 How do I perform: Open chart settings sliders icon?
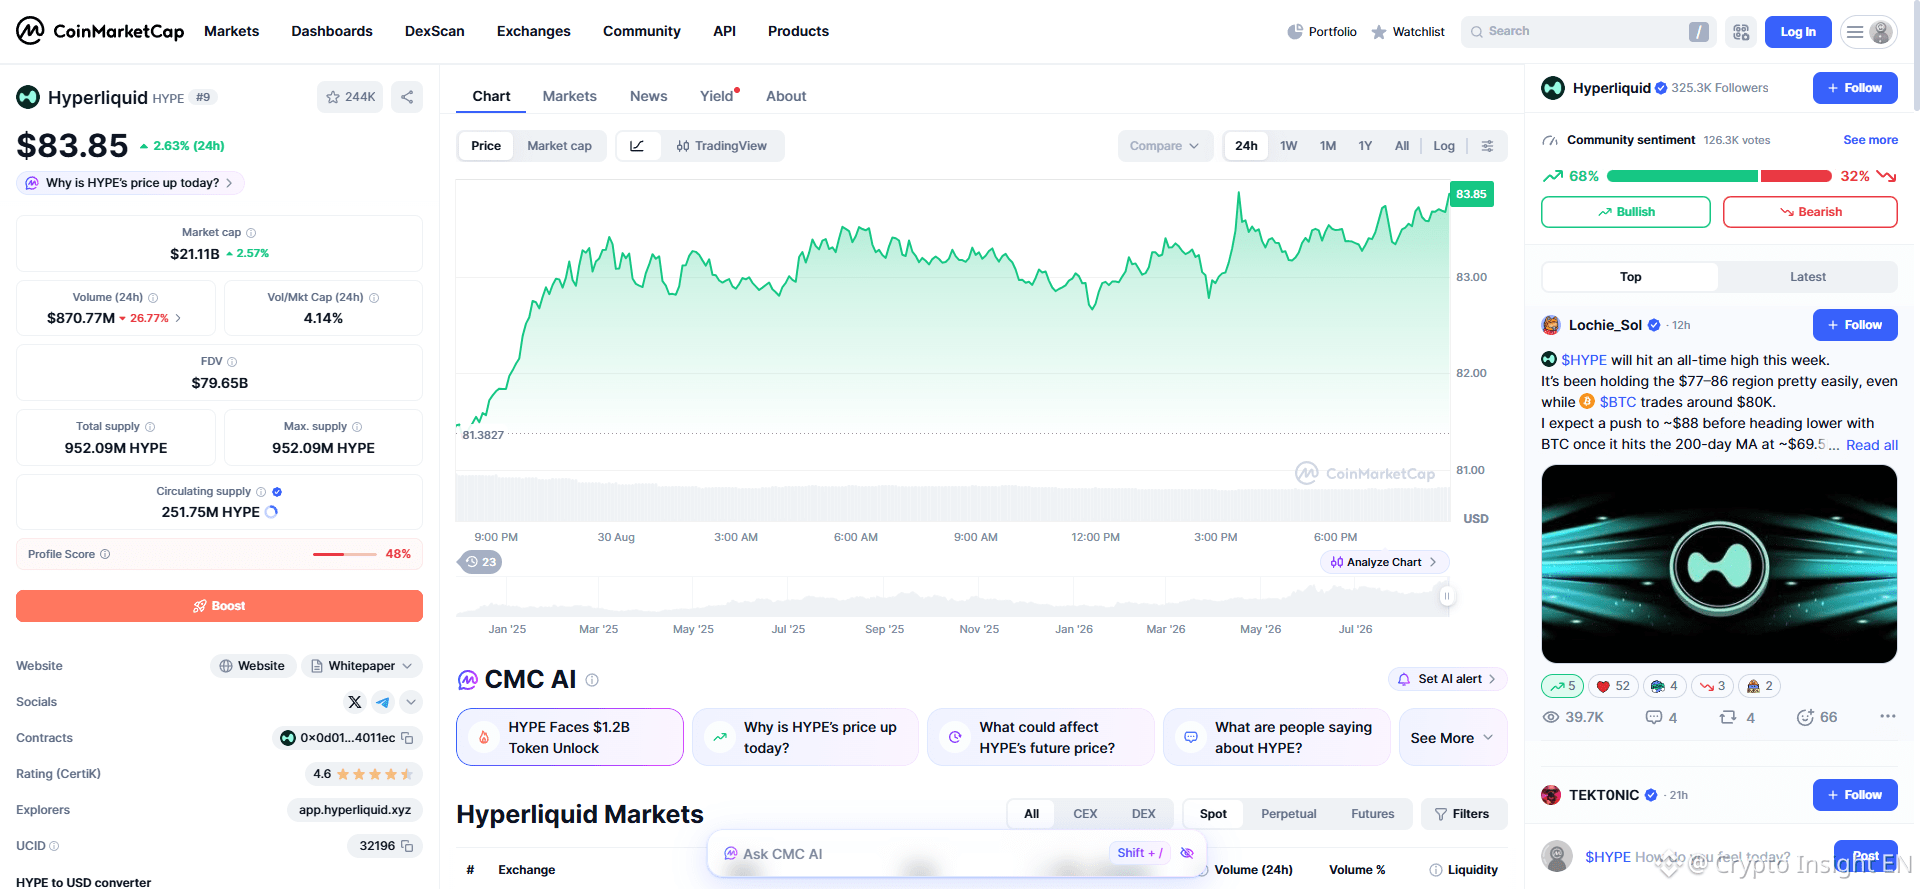pos(1487,146)
